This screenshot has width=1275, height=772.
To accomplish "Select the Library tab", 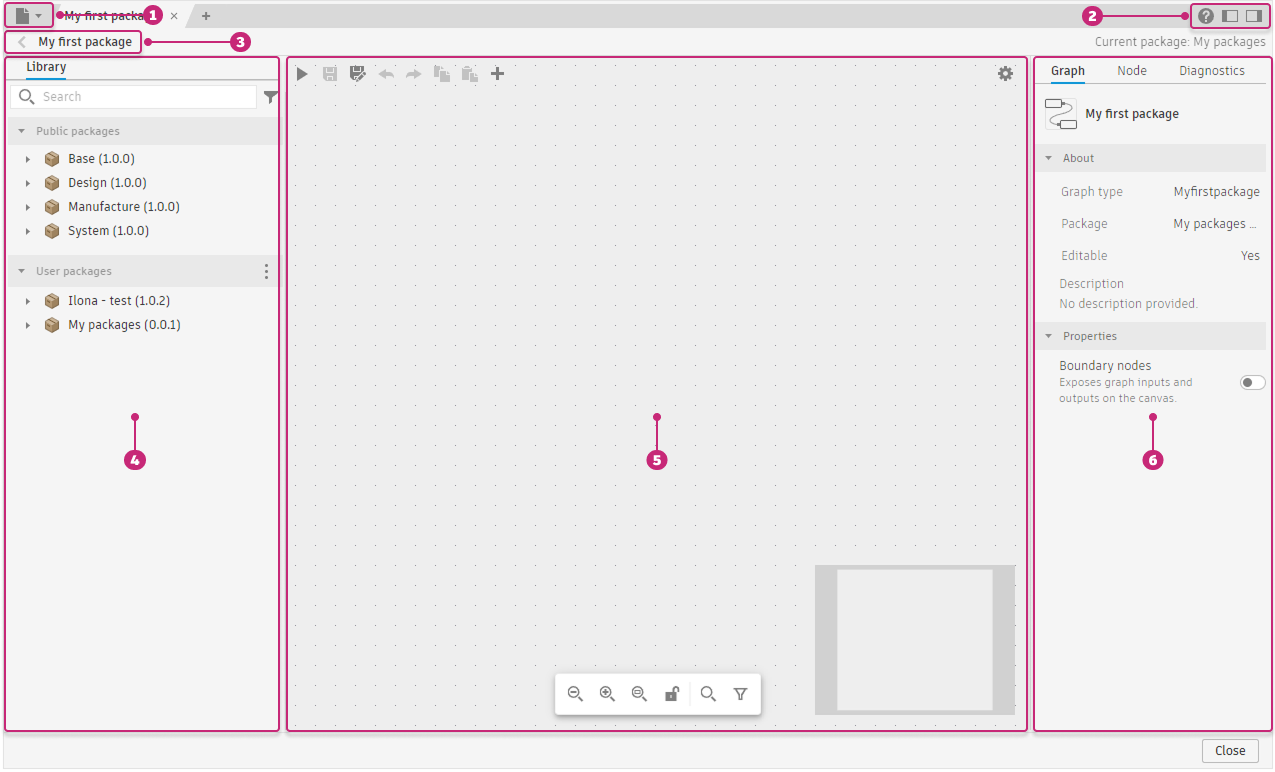I will (46, 68).
